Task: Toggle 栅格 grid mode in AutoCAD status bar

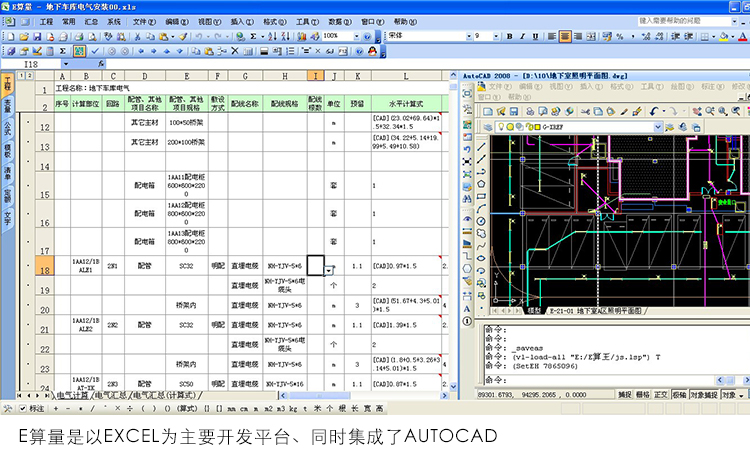Action: coord(642,395)
